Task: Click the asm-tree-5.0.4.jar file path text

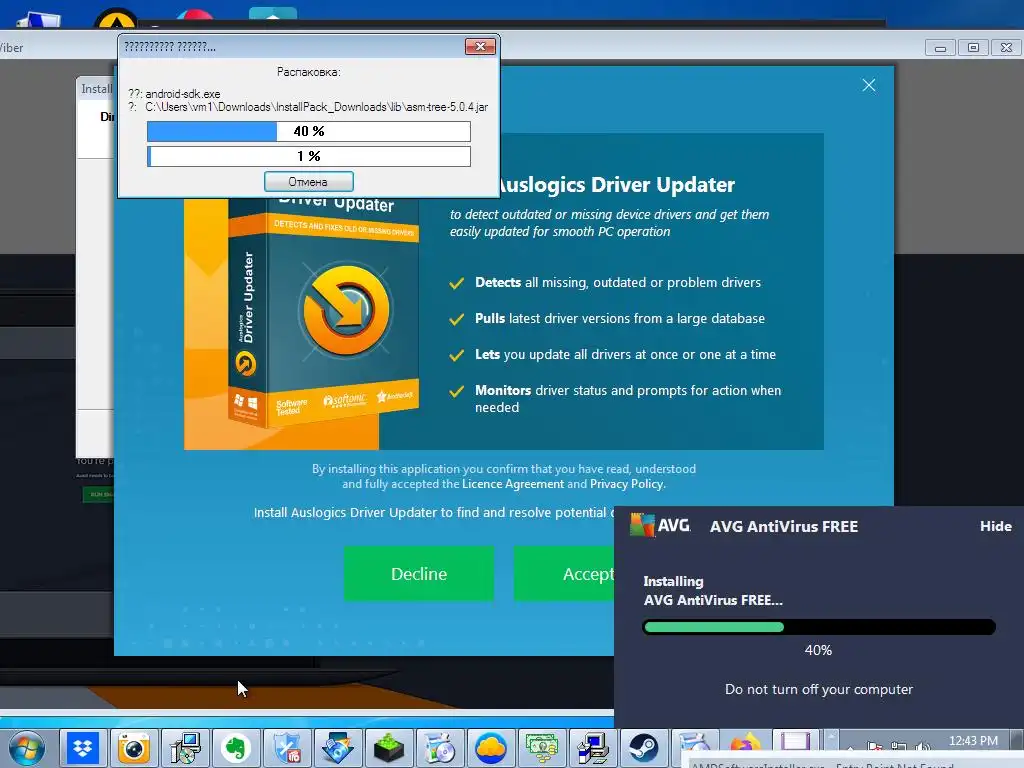Action: pyautogui.click(x=316, y=107)
